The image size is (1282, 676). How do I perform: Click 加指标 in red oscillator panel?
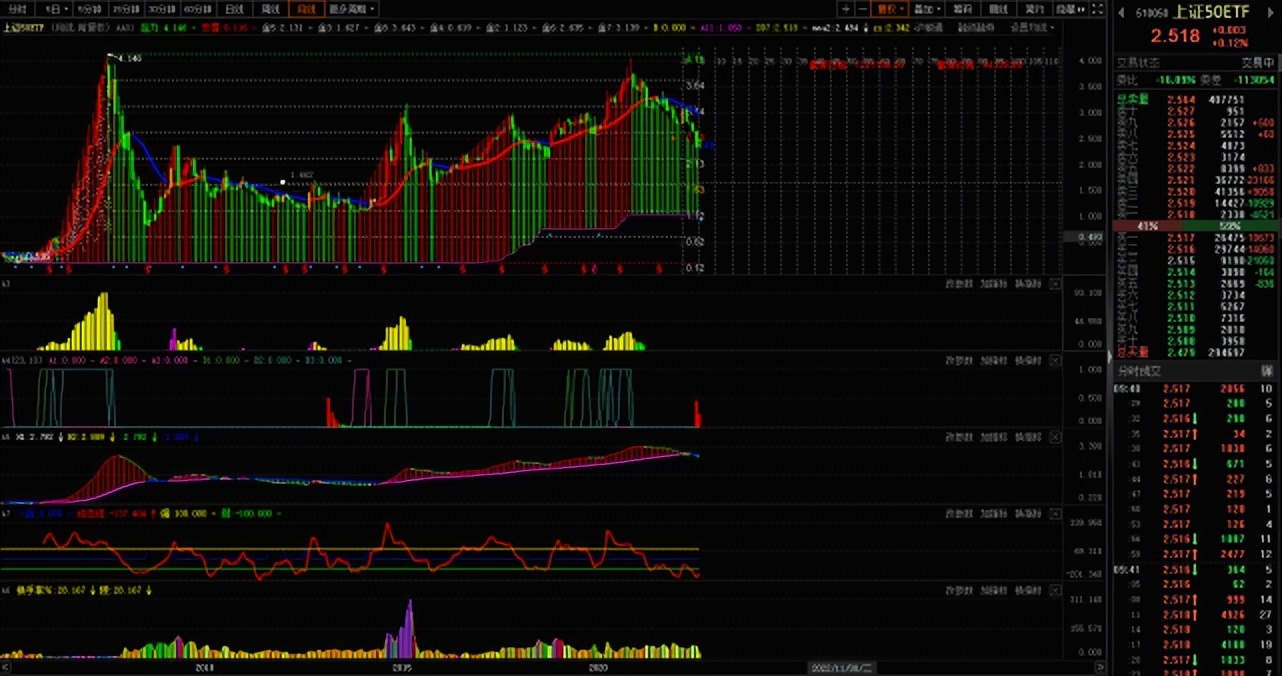(x=993, y=514)
